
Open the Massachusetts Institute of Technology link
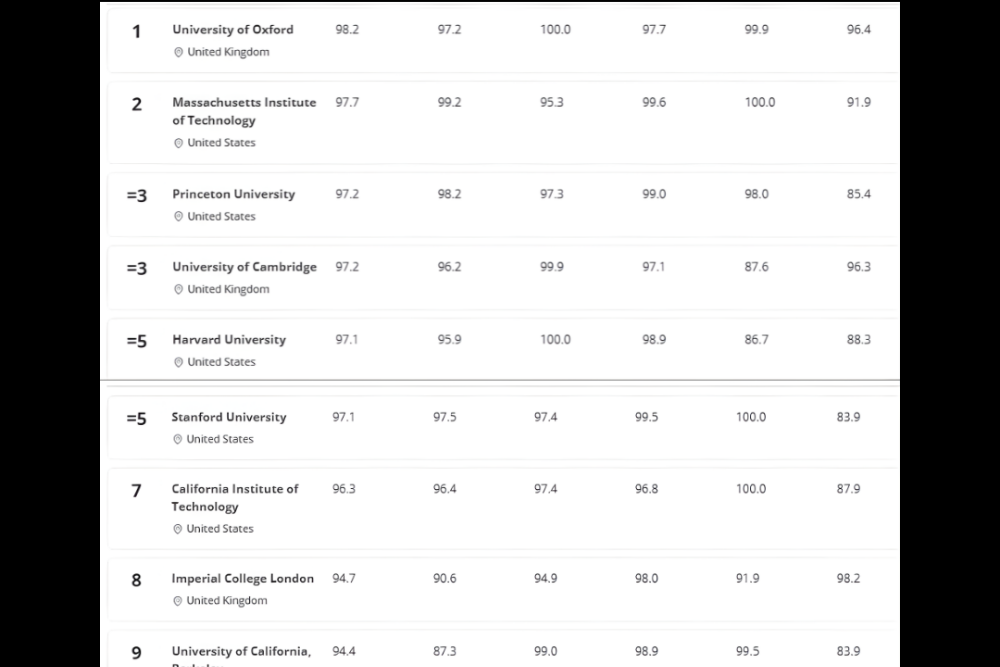click(244, 111)
